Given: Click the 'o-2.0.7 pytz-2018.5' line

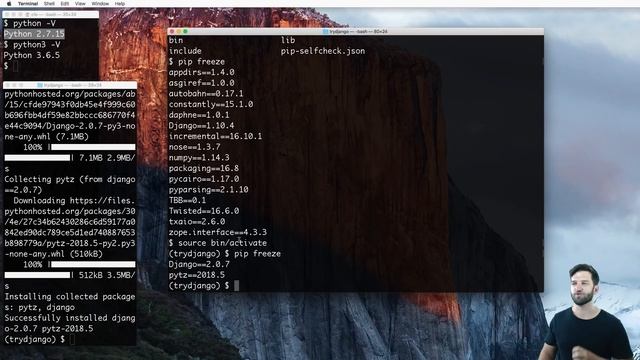Looking at the screenshot, I should (x=49, y=329).
